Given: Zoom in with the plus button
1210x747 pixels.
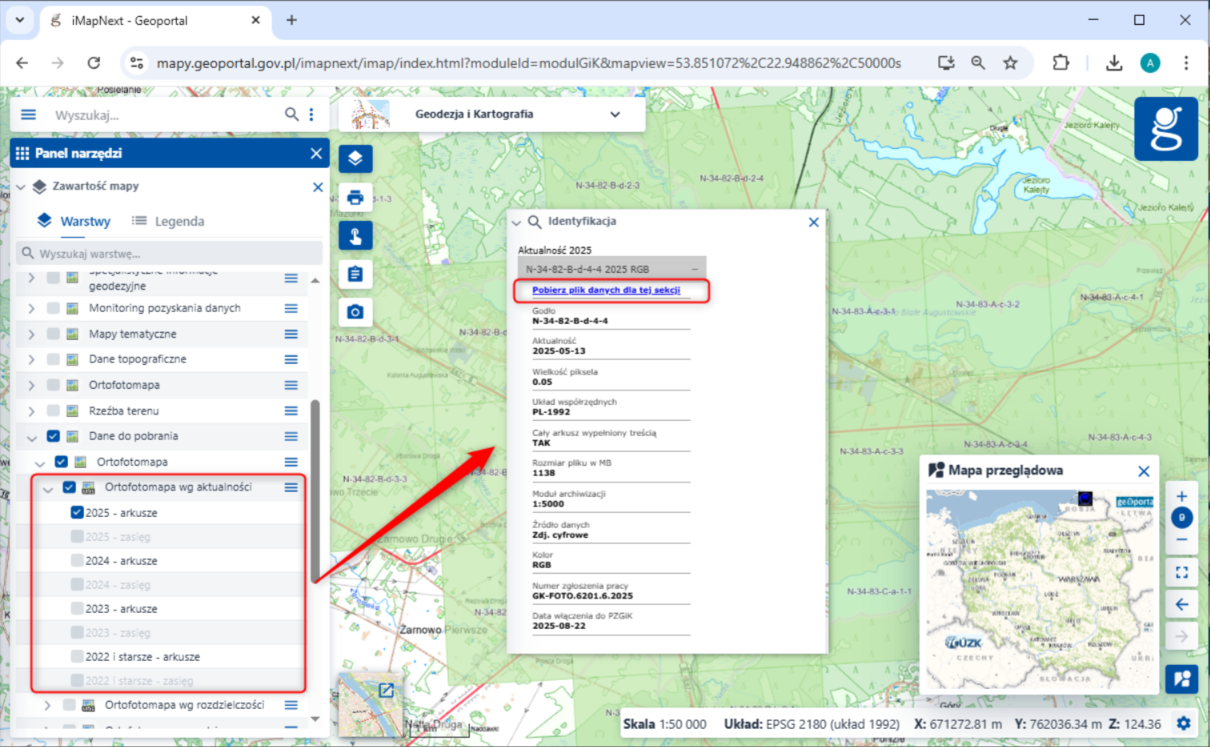Looking at the screenshot, I should (x=1182, y=497).
